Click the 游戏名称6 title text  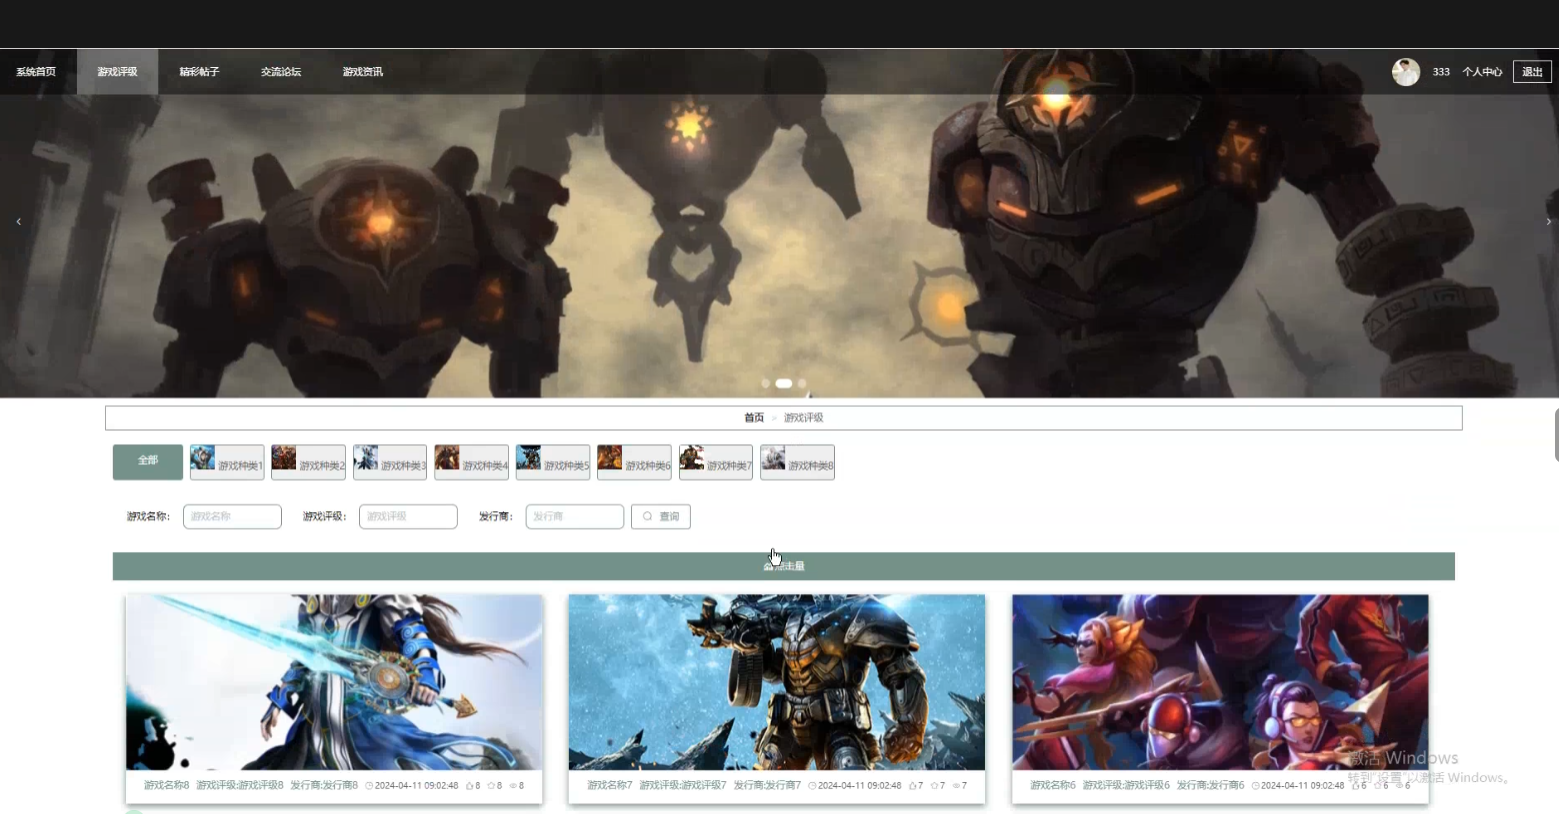(x=1053, y=786)
